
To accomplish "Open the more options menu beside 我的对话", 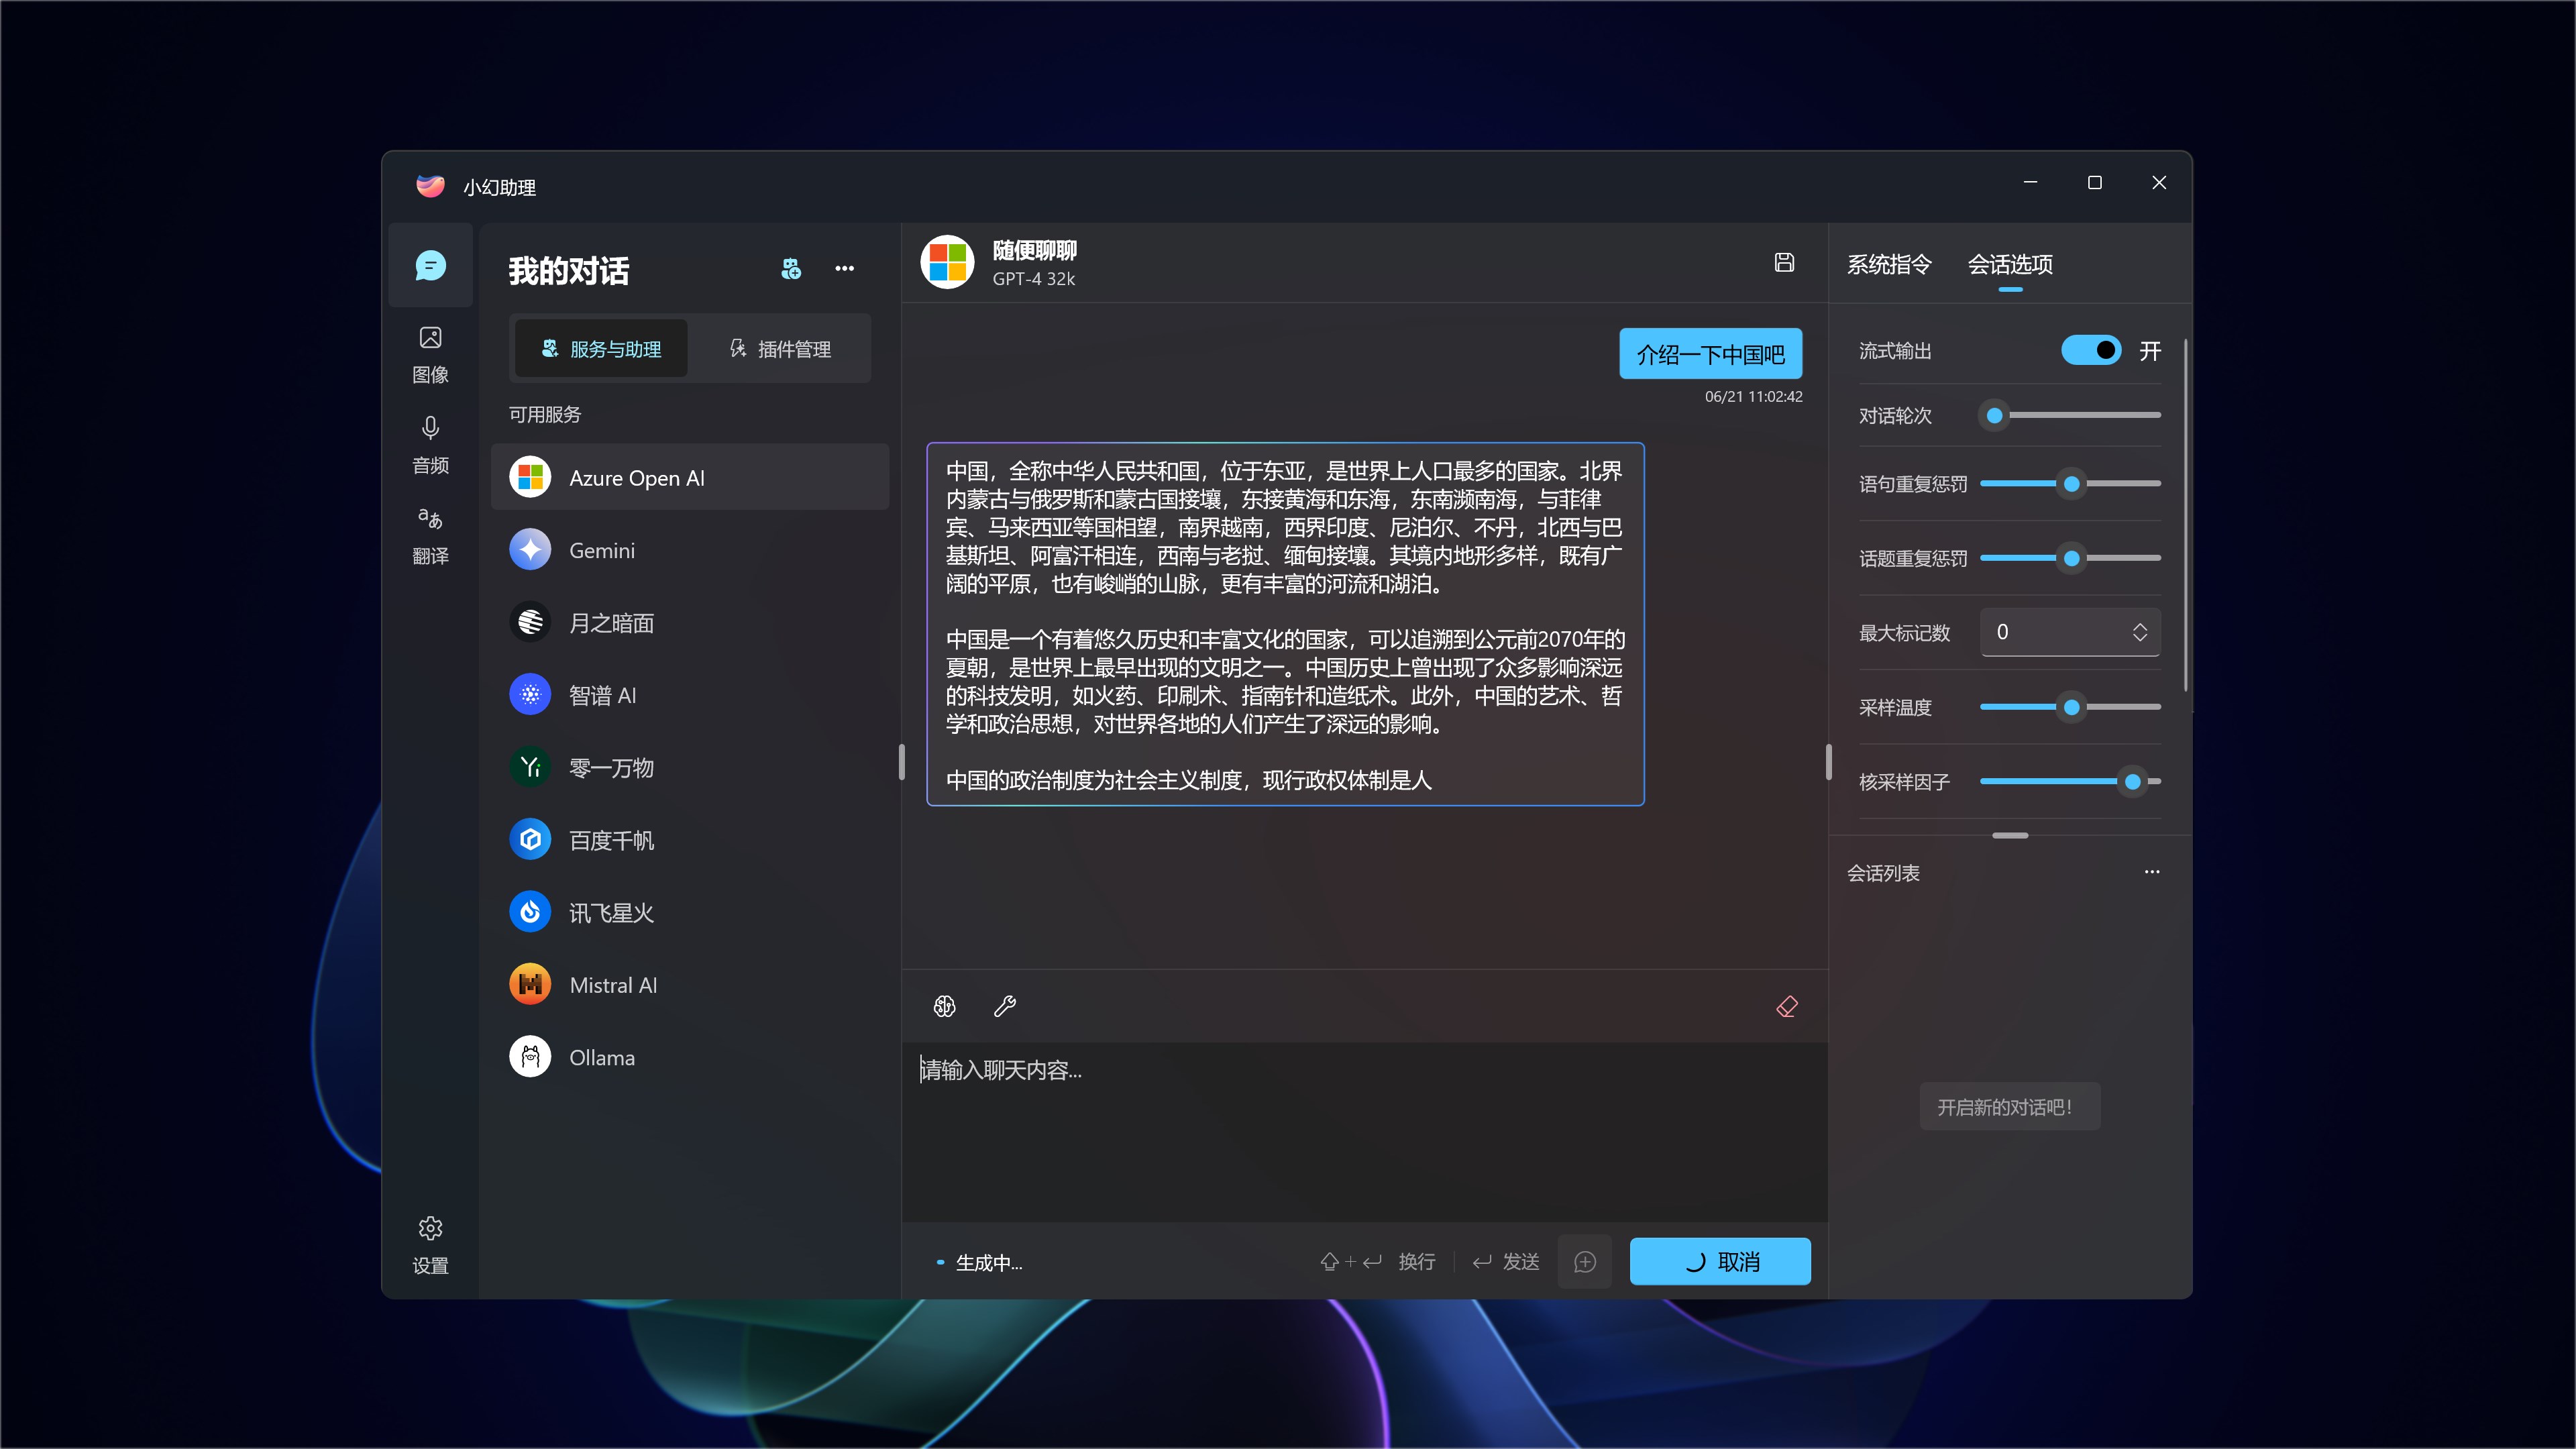I will click(845, 268).
